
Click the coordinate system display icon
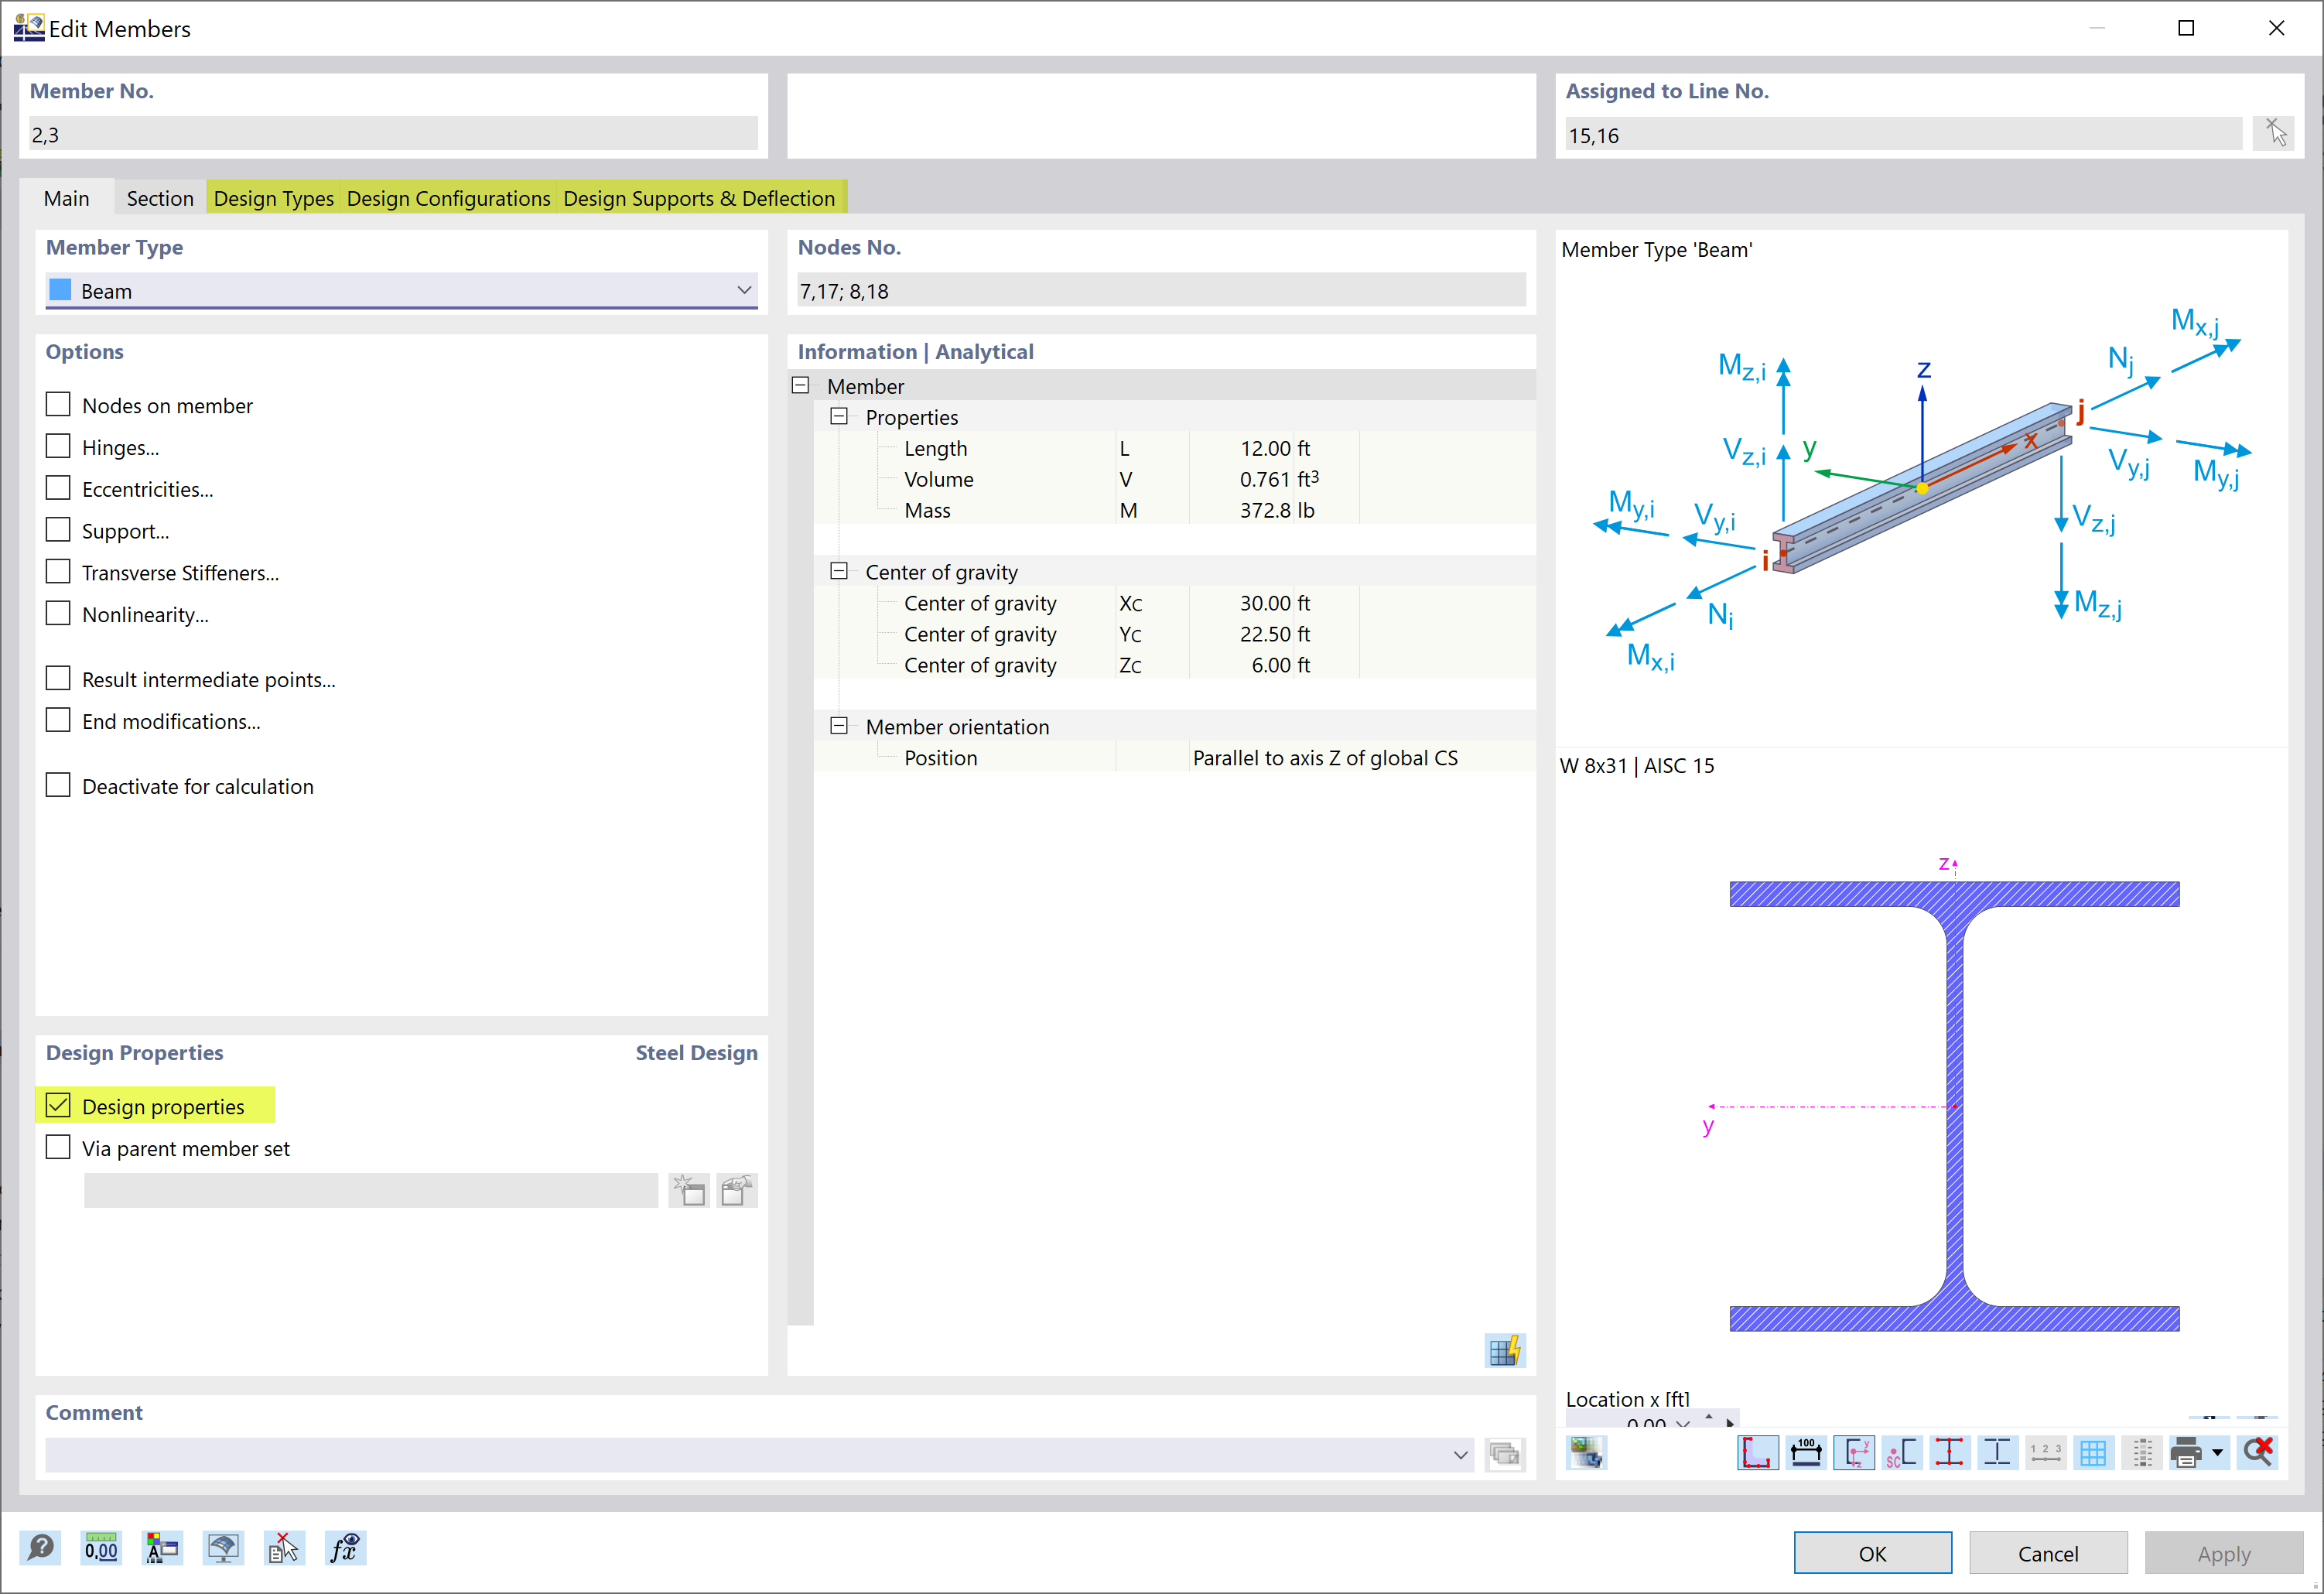pyautogui.click(x=1854, y=1451)
